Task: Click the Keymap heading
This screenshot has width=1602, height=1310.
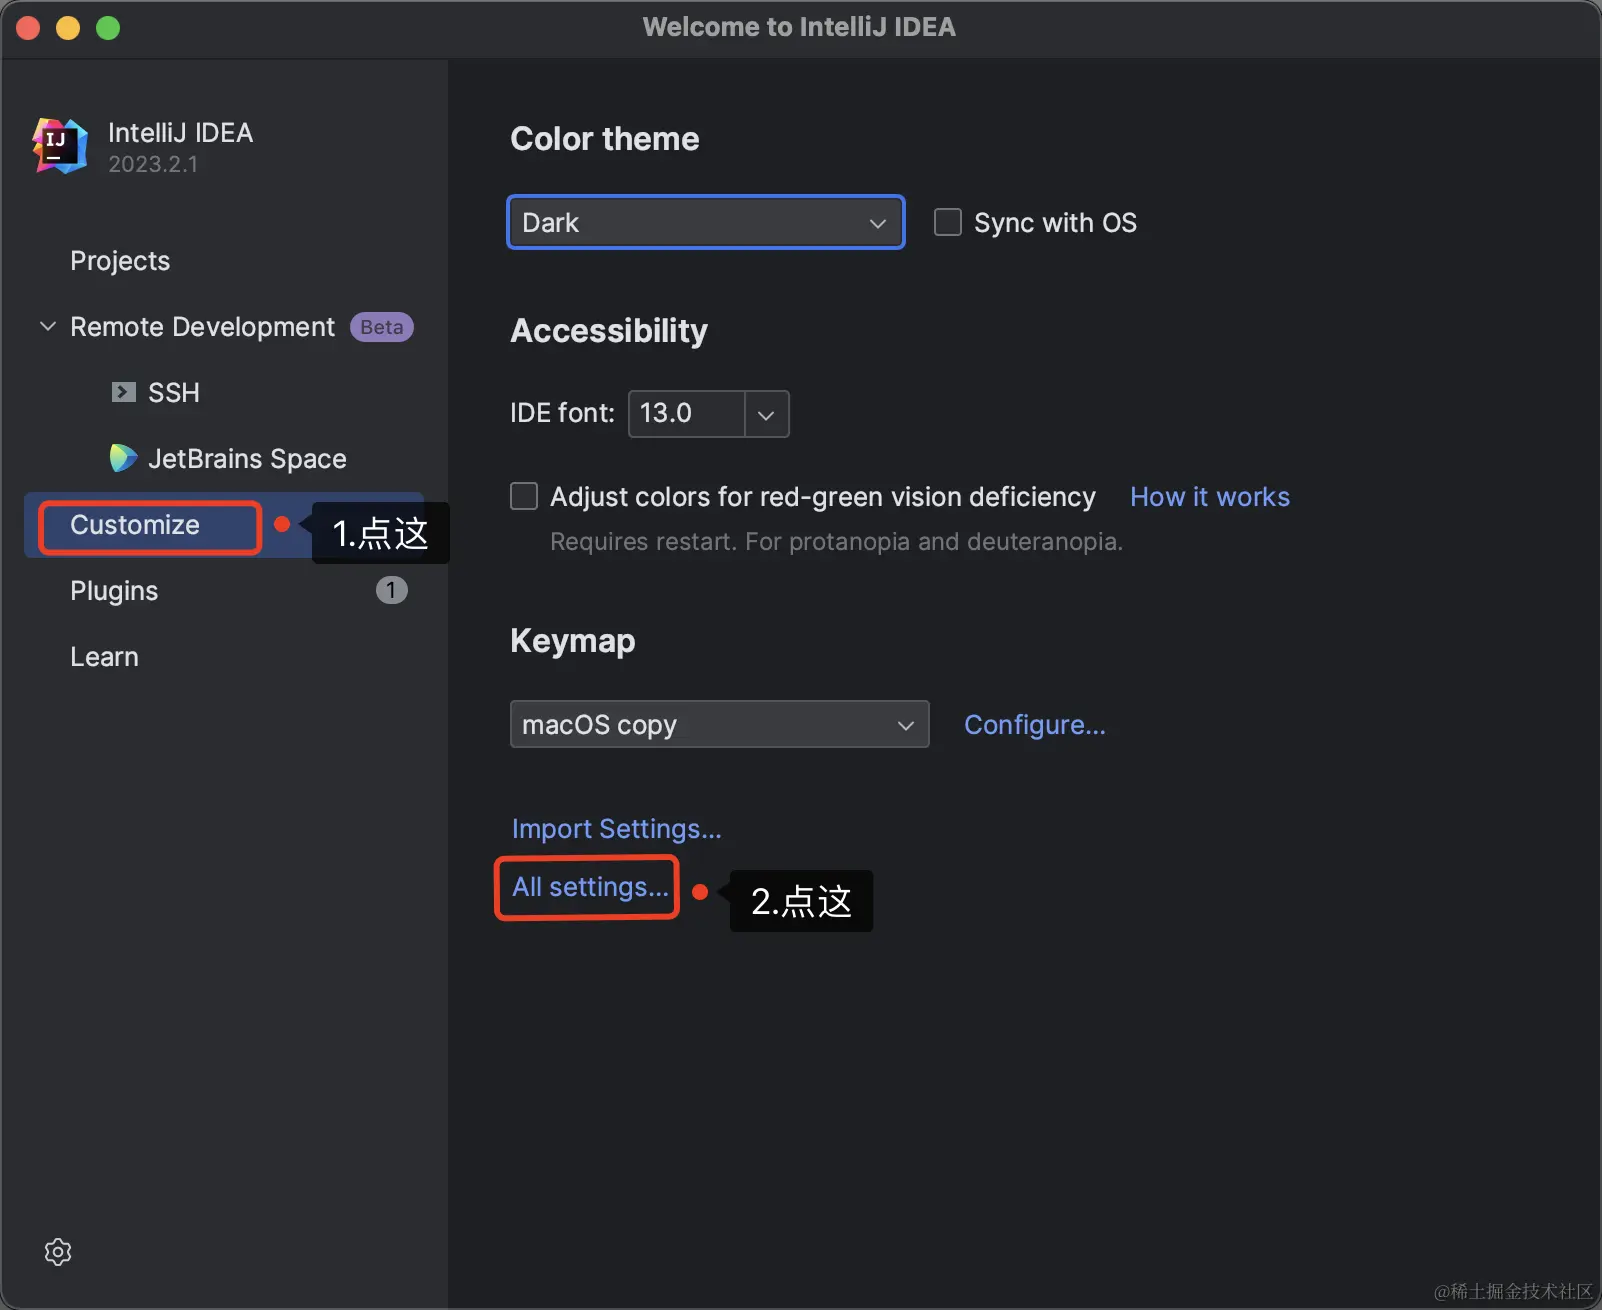Action: pyautogui.click(x=573, y=641)
